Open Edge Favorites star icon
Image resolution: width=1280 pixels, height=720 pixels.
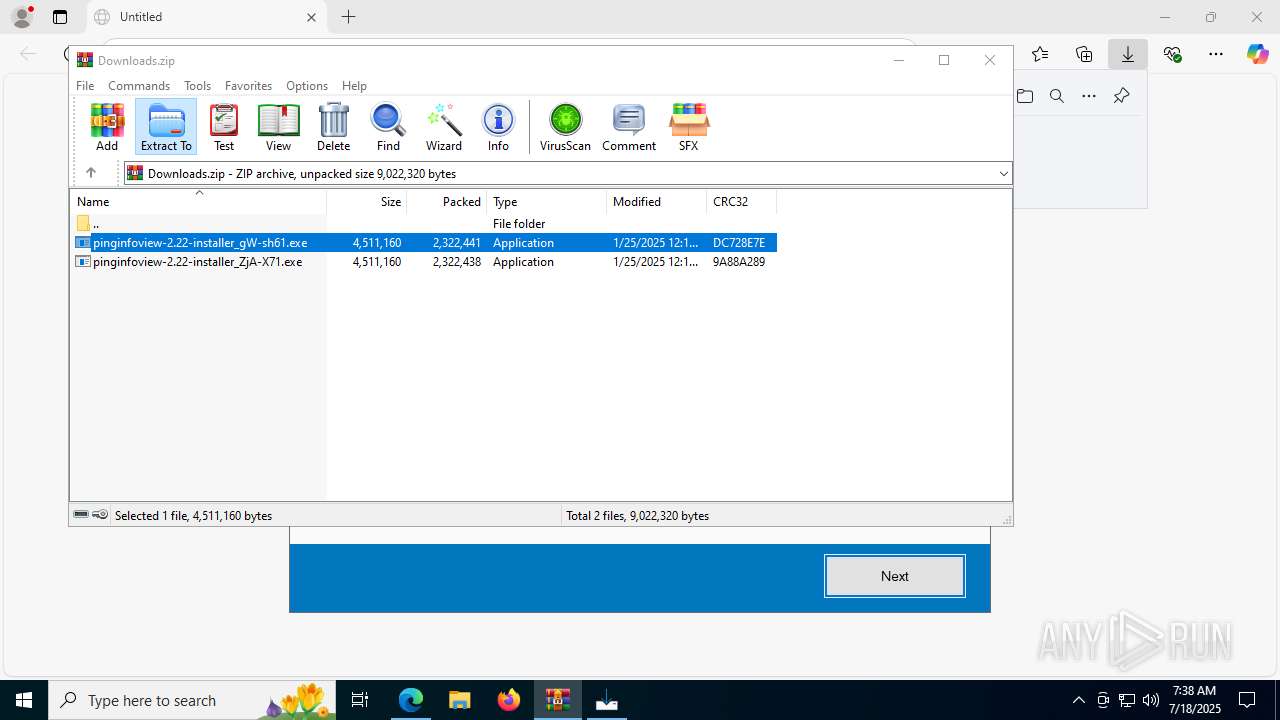pos(1040,54)
